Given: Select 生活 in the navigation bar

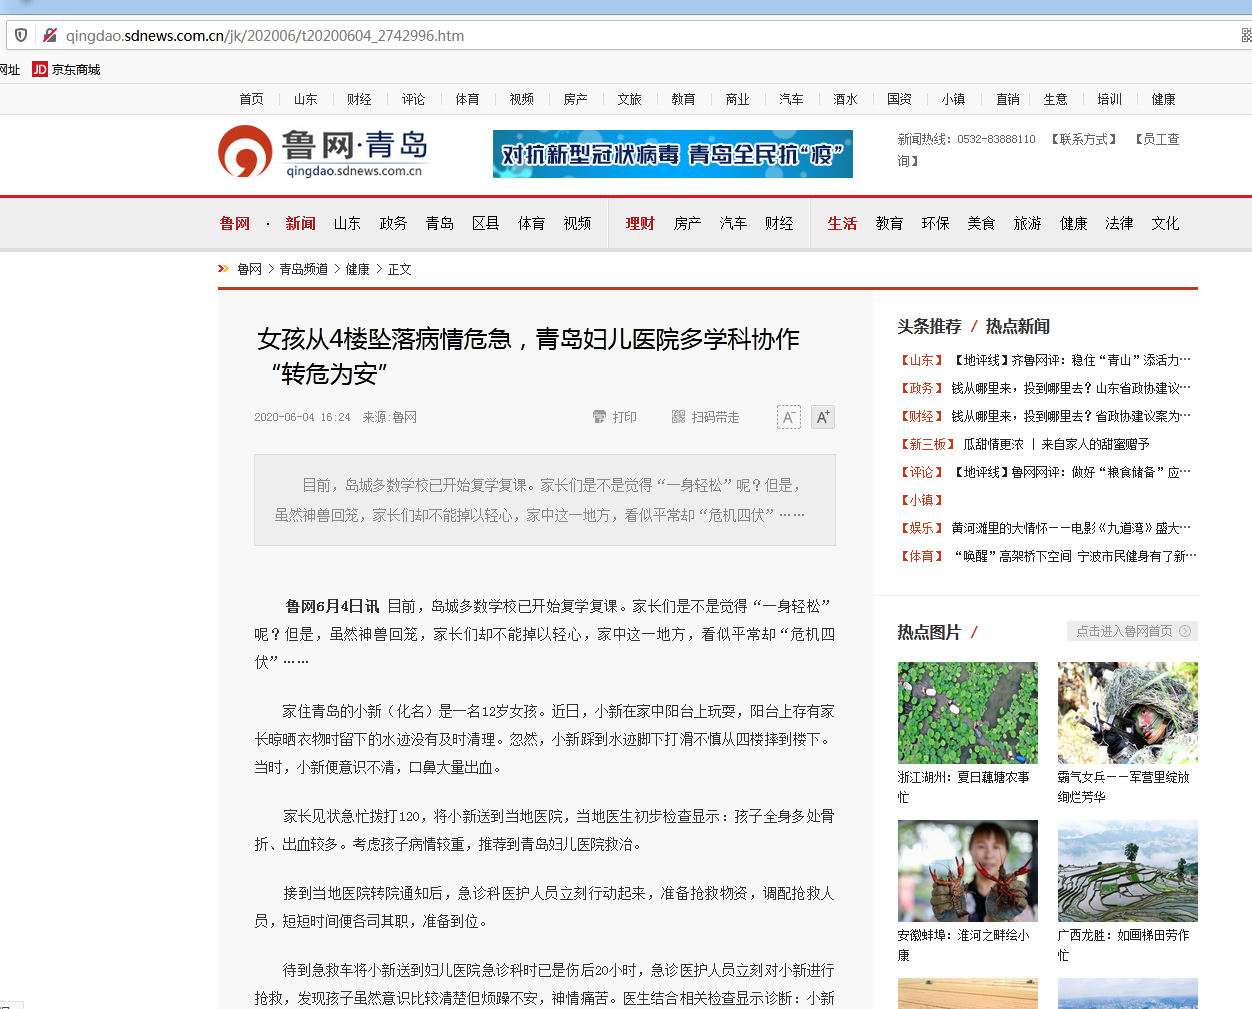Looking at the screenshot, I should [842, 223].
